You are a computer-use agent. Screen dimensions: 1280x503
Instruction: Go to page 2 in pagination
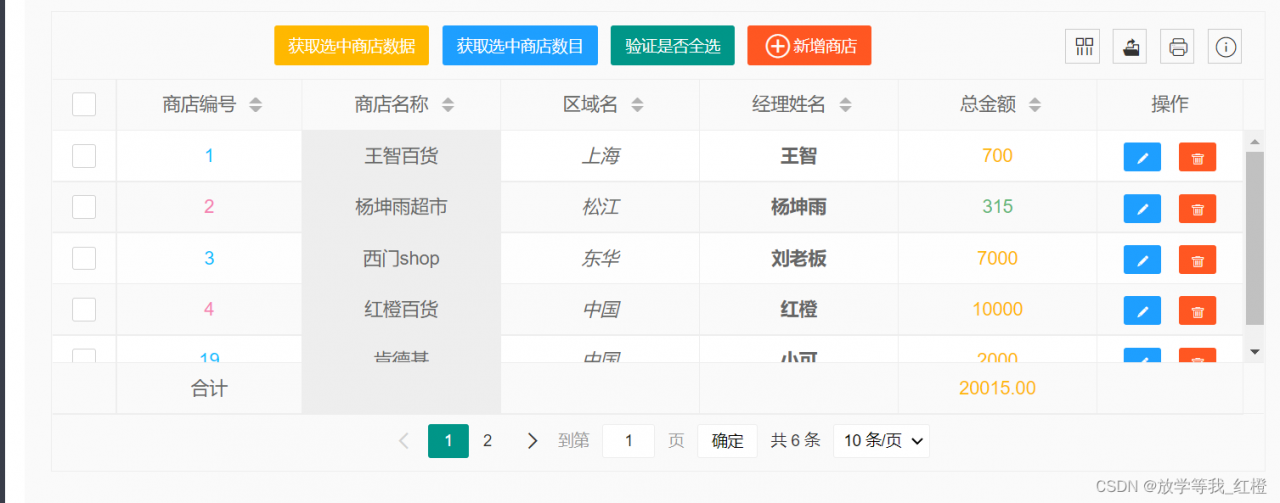488,441
